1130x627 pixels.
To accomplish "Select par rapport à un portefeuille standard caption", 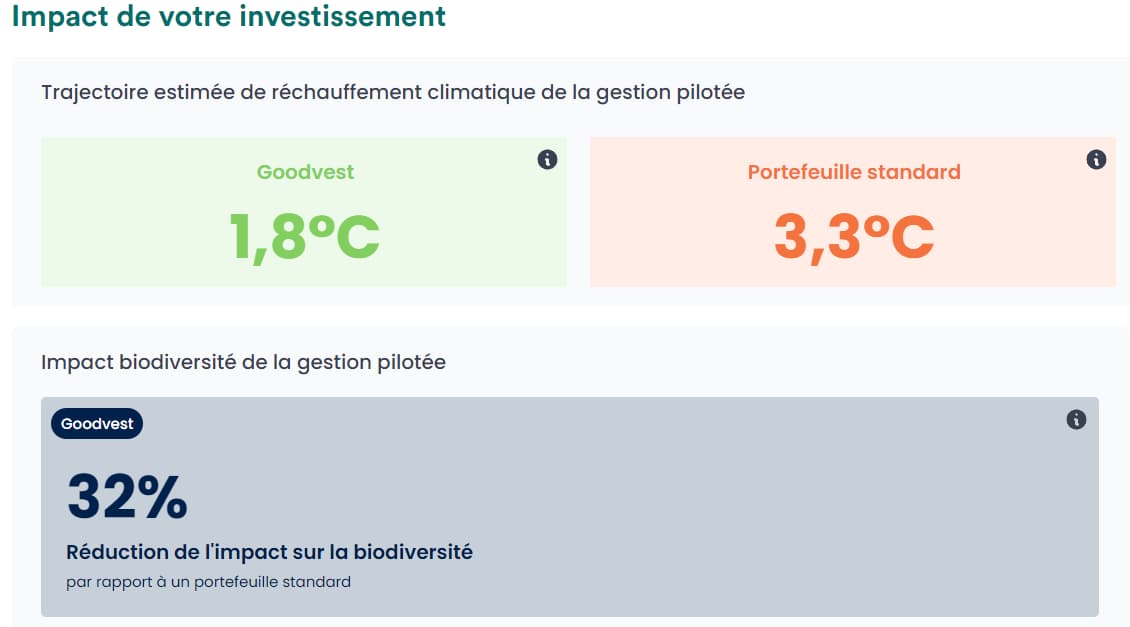I will point(208,580).
